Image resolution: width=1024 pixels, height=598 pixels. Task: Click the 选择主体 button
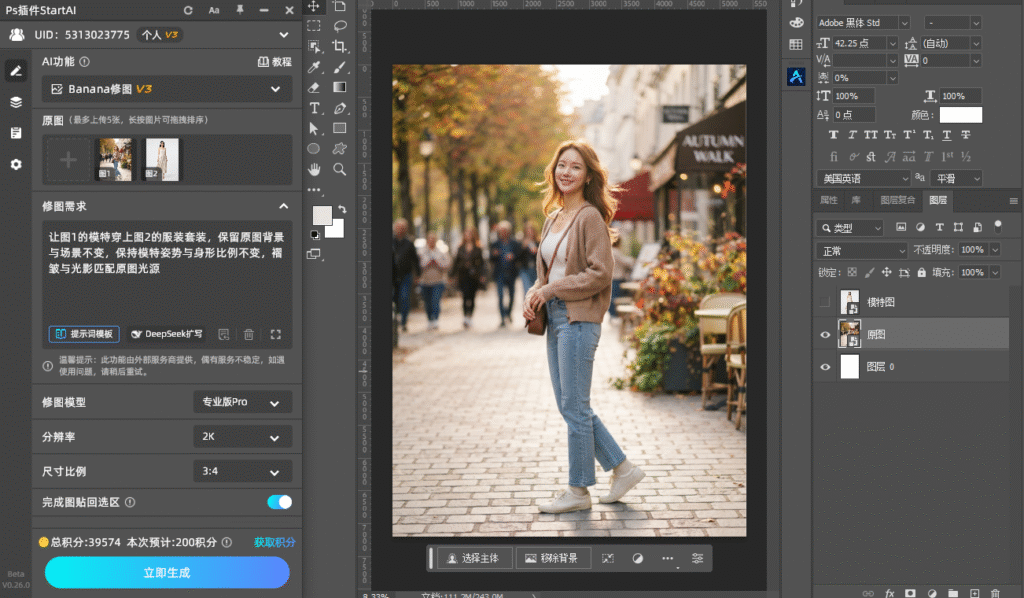pyautogui.click(x=473, y=558)
